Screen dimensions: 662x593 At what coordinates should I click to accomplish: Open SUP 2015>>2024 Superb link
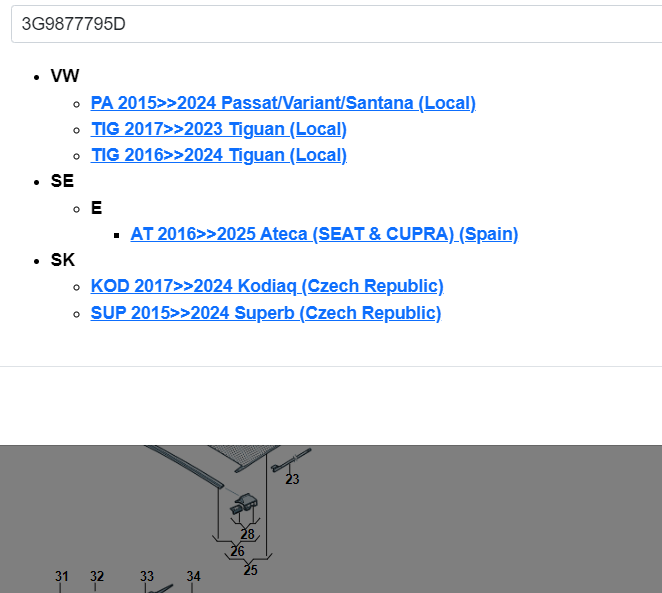pyautogui.click(x=266, y=313)
